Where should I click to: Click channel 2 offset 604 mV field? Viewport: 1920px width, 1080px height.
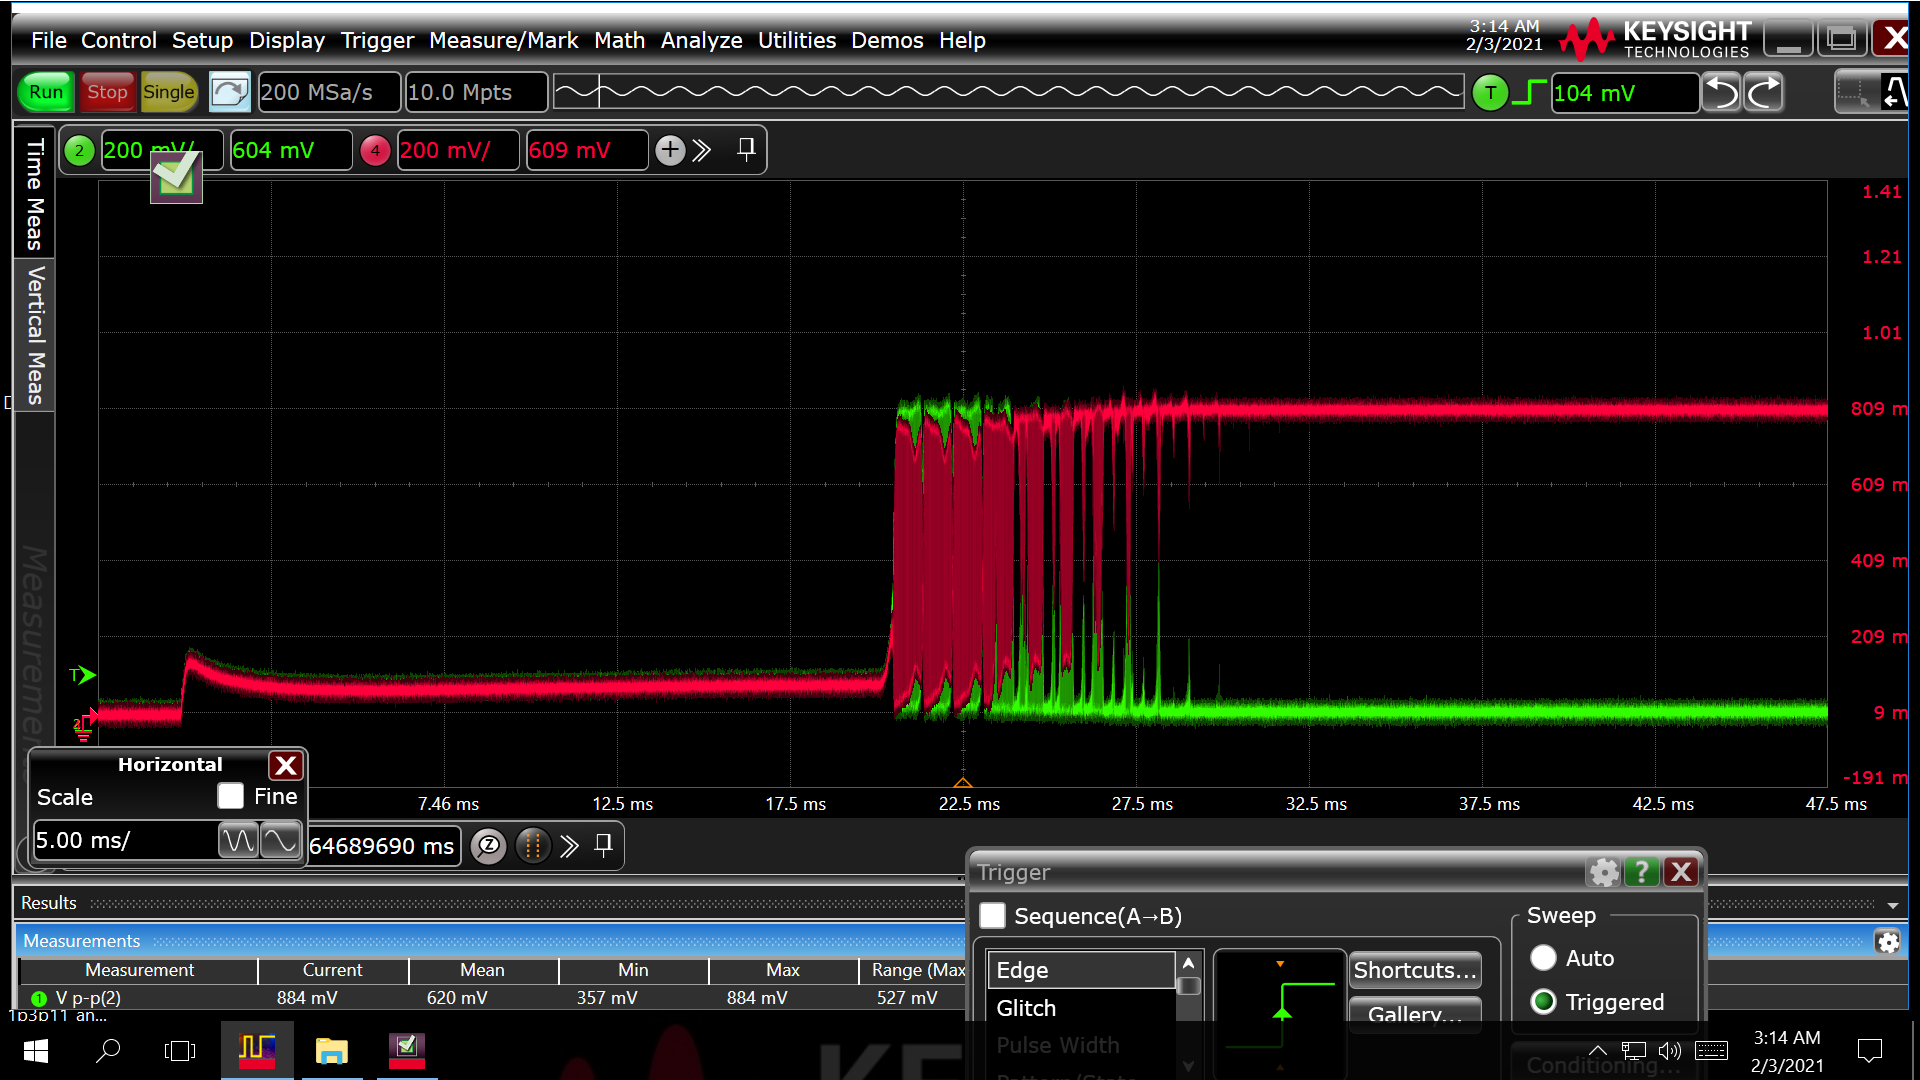[x=291, y=150]
